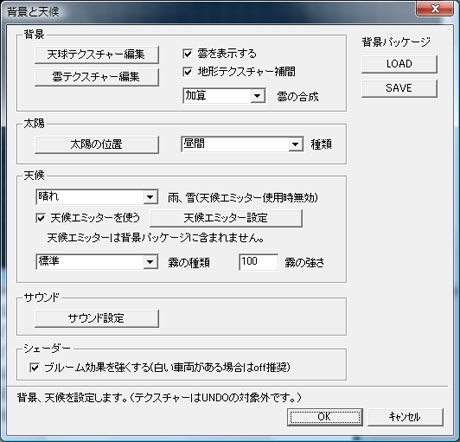Open the 天候エミッター設定 dialog
The image size is (460, 442).
tap(226, 218)
